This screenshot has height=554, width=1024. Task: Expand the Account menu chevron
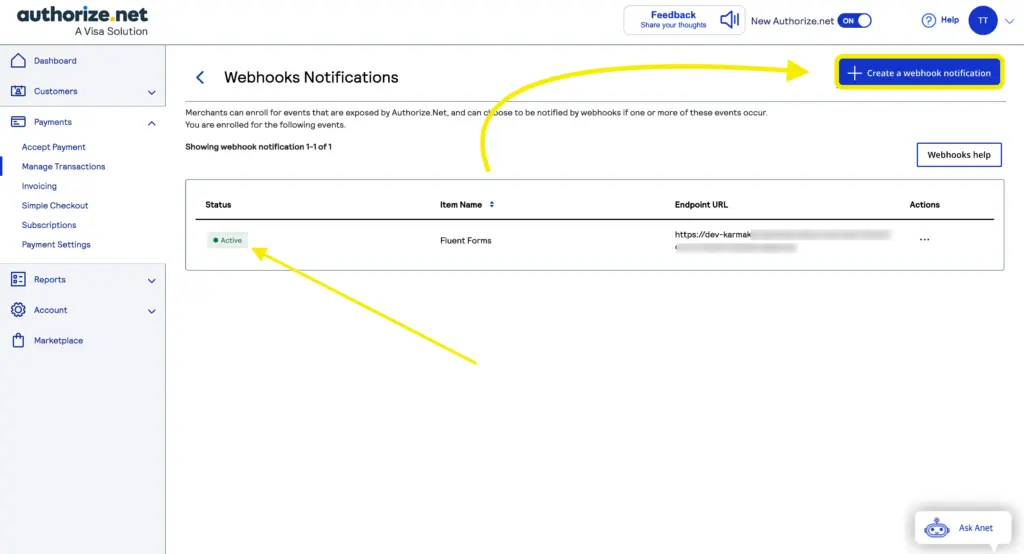(152, 311)
